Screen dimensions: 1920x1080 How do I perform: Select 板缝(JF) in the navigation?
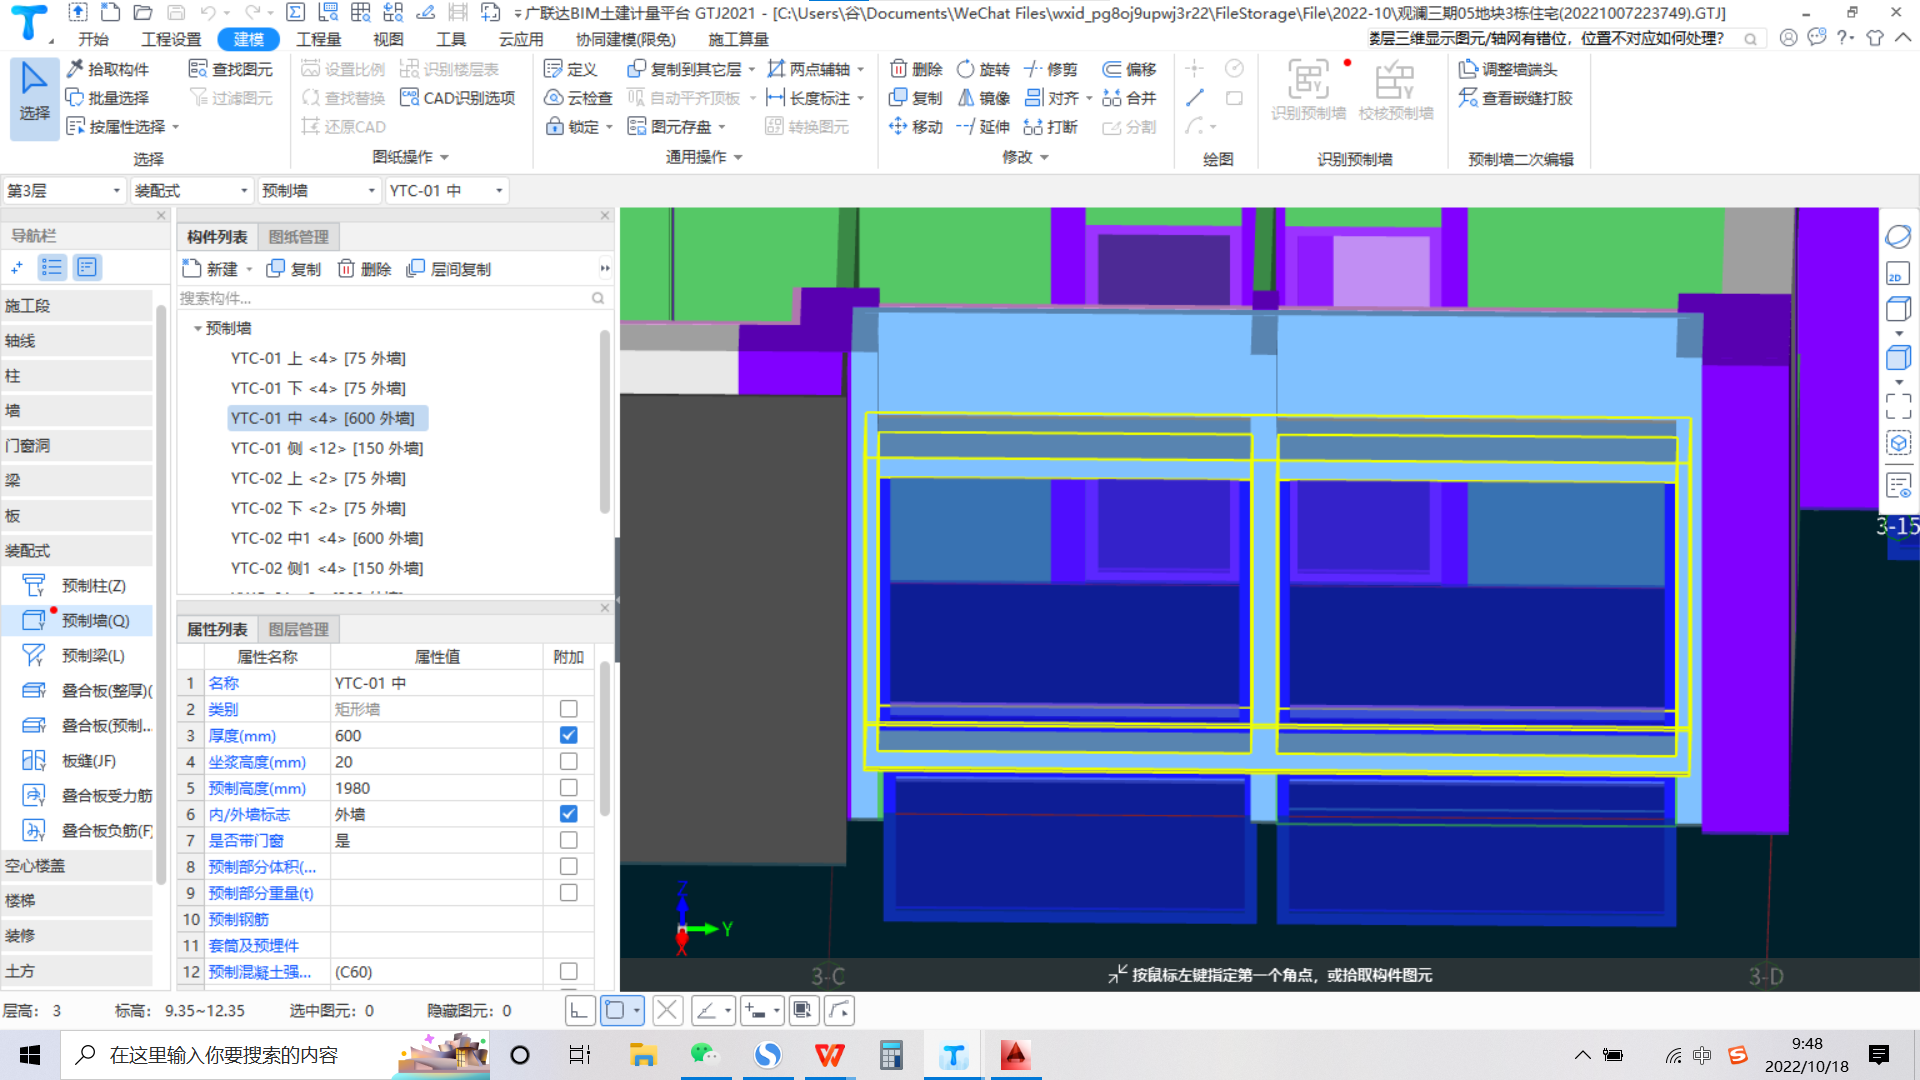point(78,761)
